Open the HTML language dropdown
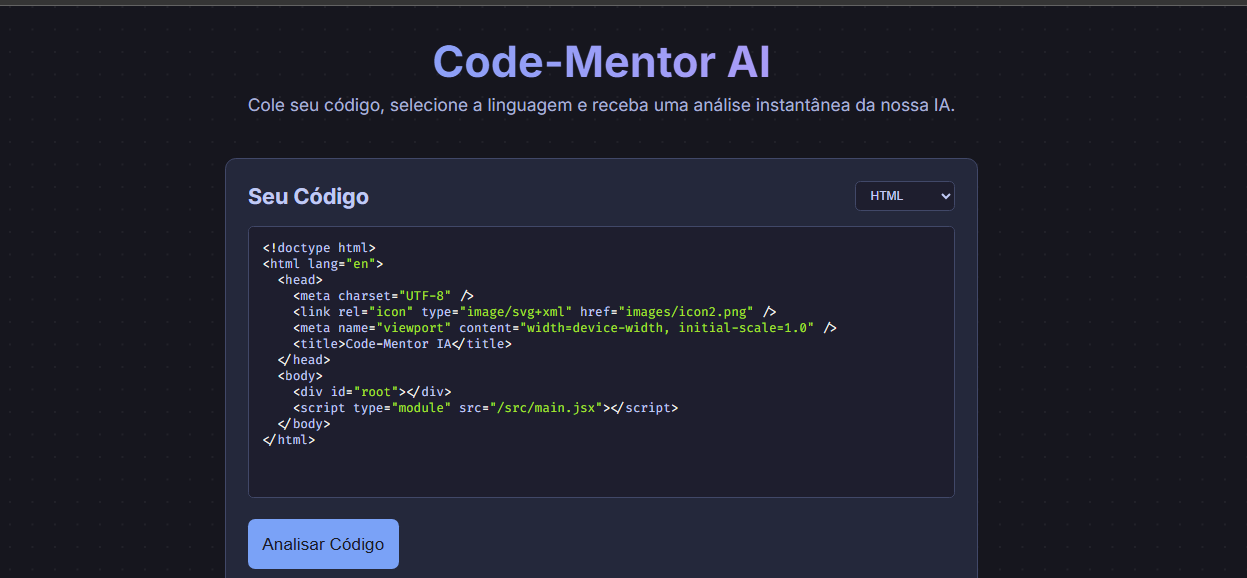The image size is (1247, 578). pyautogui.click(x=903, y=196)
